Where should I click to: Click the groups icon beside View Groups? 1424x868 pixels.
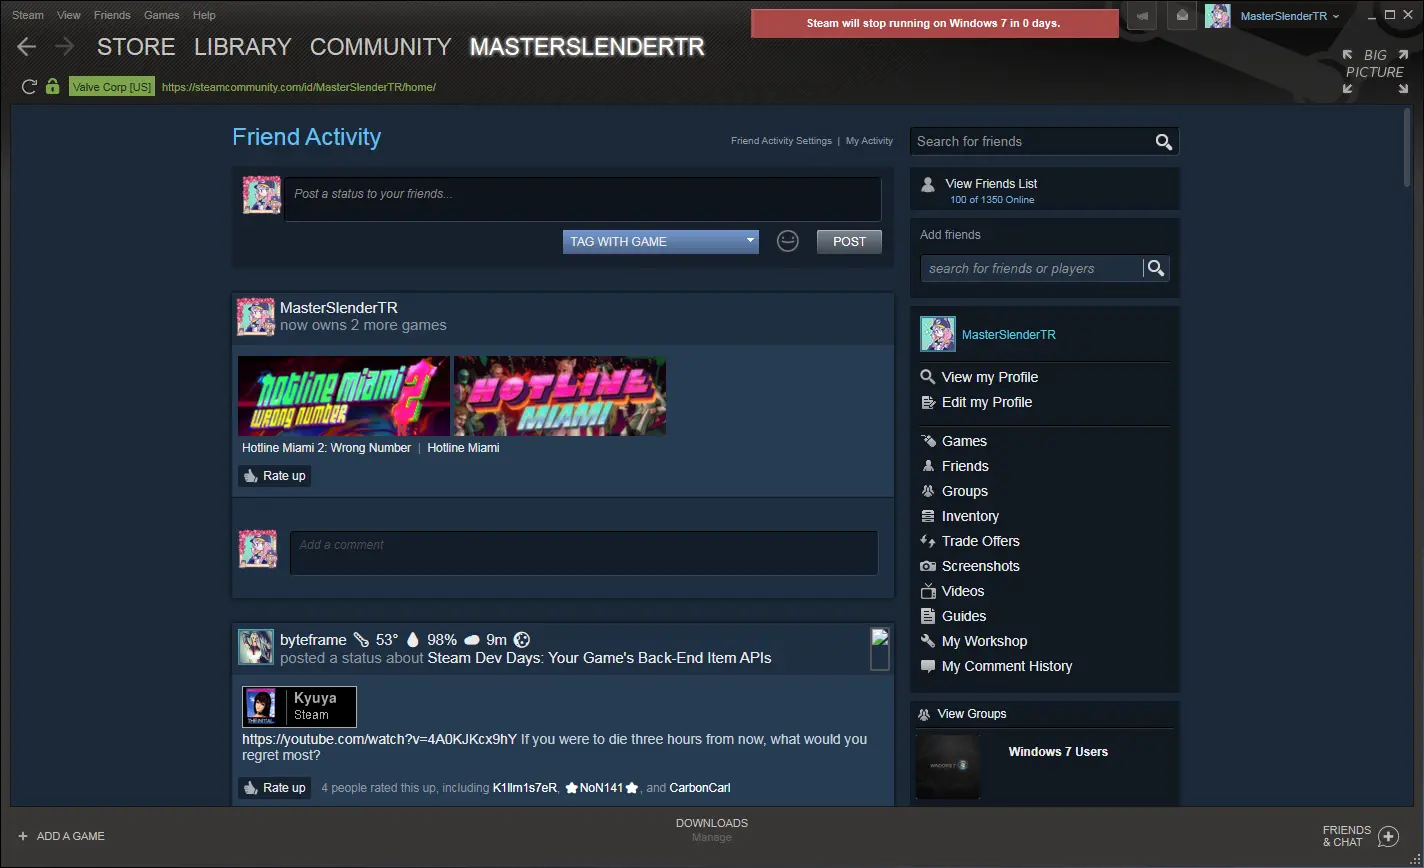tap(924, 714)
